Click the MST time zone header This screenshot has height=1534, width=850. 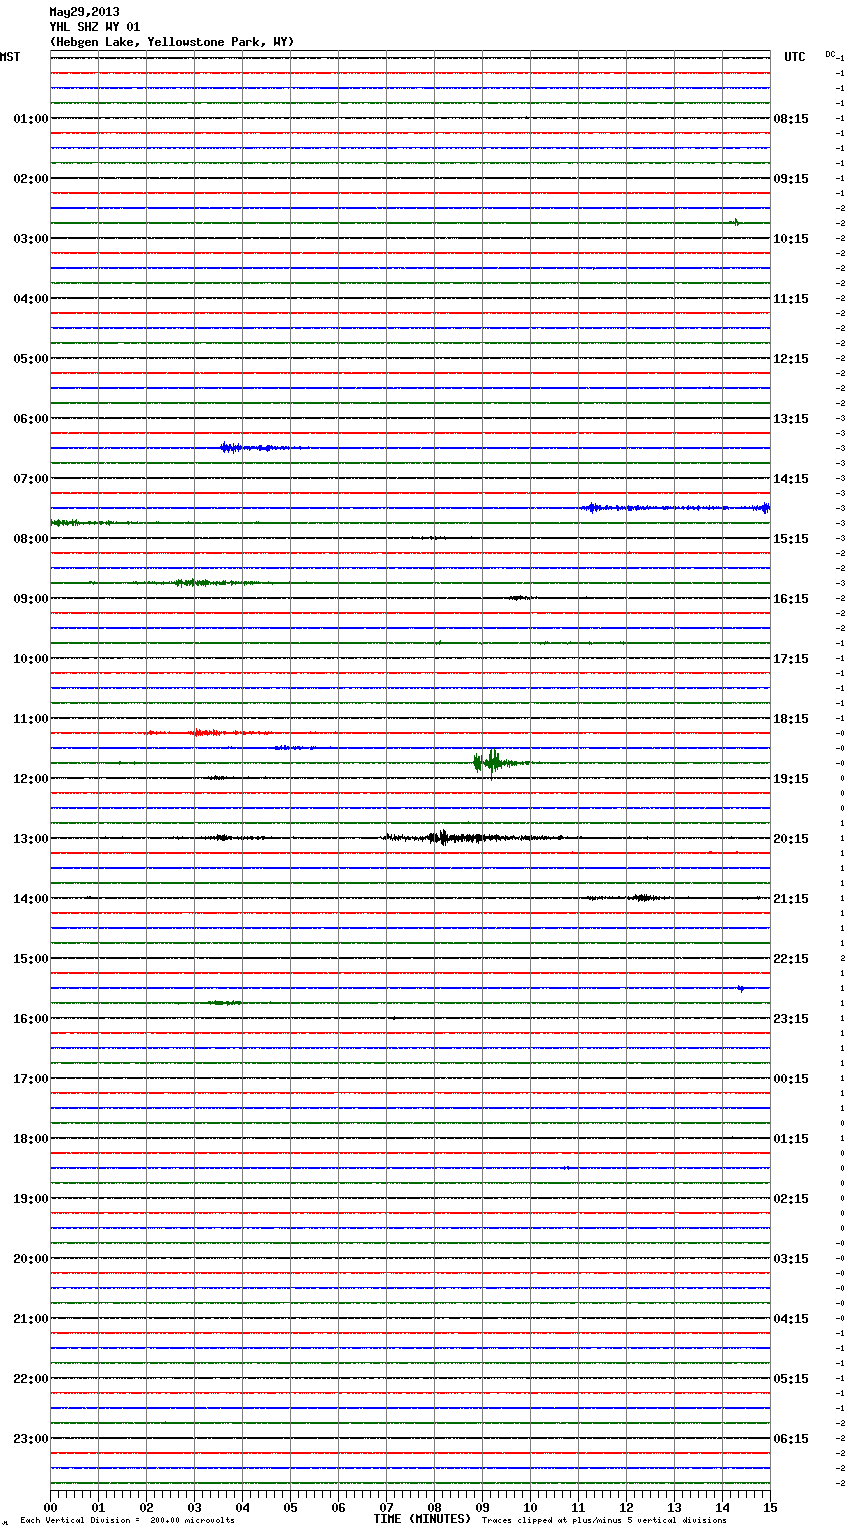click(10, 57)
